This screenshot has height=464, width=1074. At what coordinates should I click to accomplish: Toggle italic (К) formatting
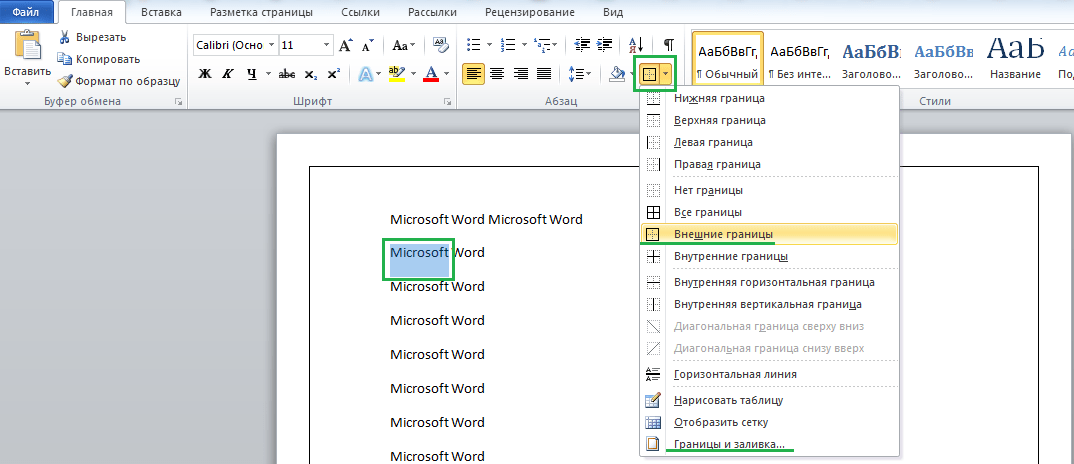[228, 73]
